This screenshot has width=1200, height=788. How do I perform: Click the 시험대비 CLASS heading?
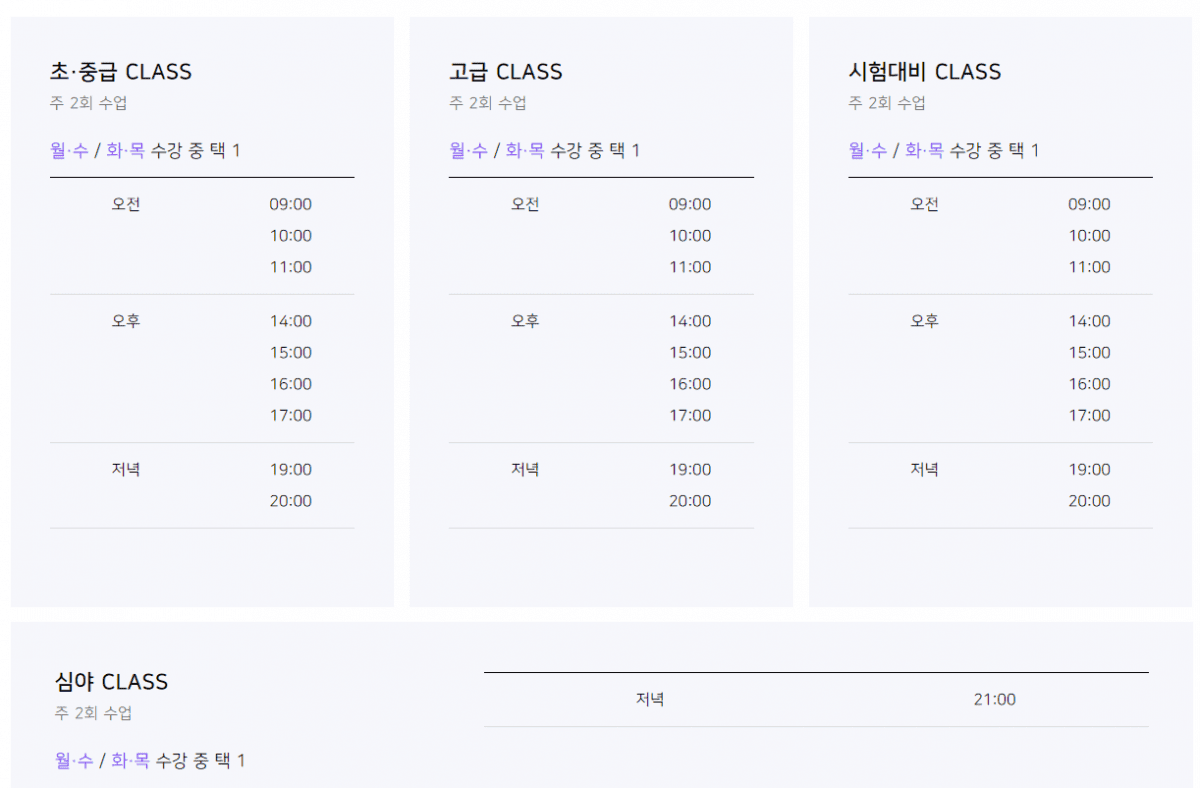[x=924, y=72]
